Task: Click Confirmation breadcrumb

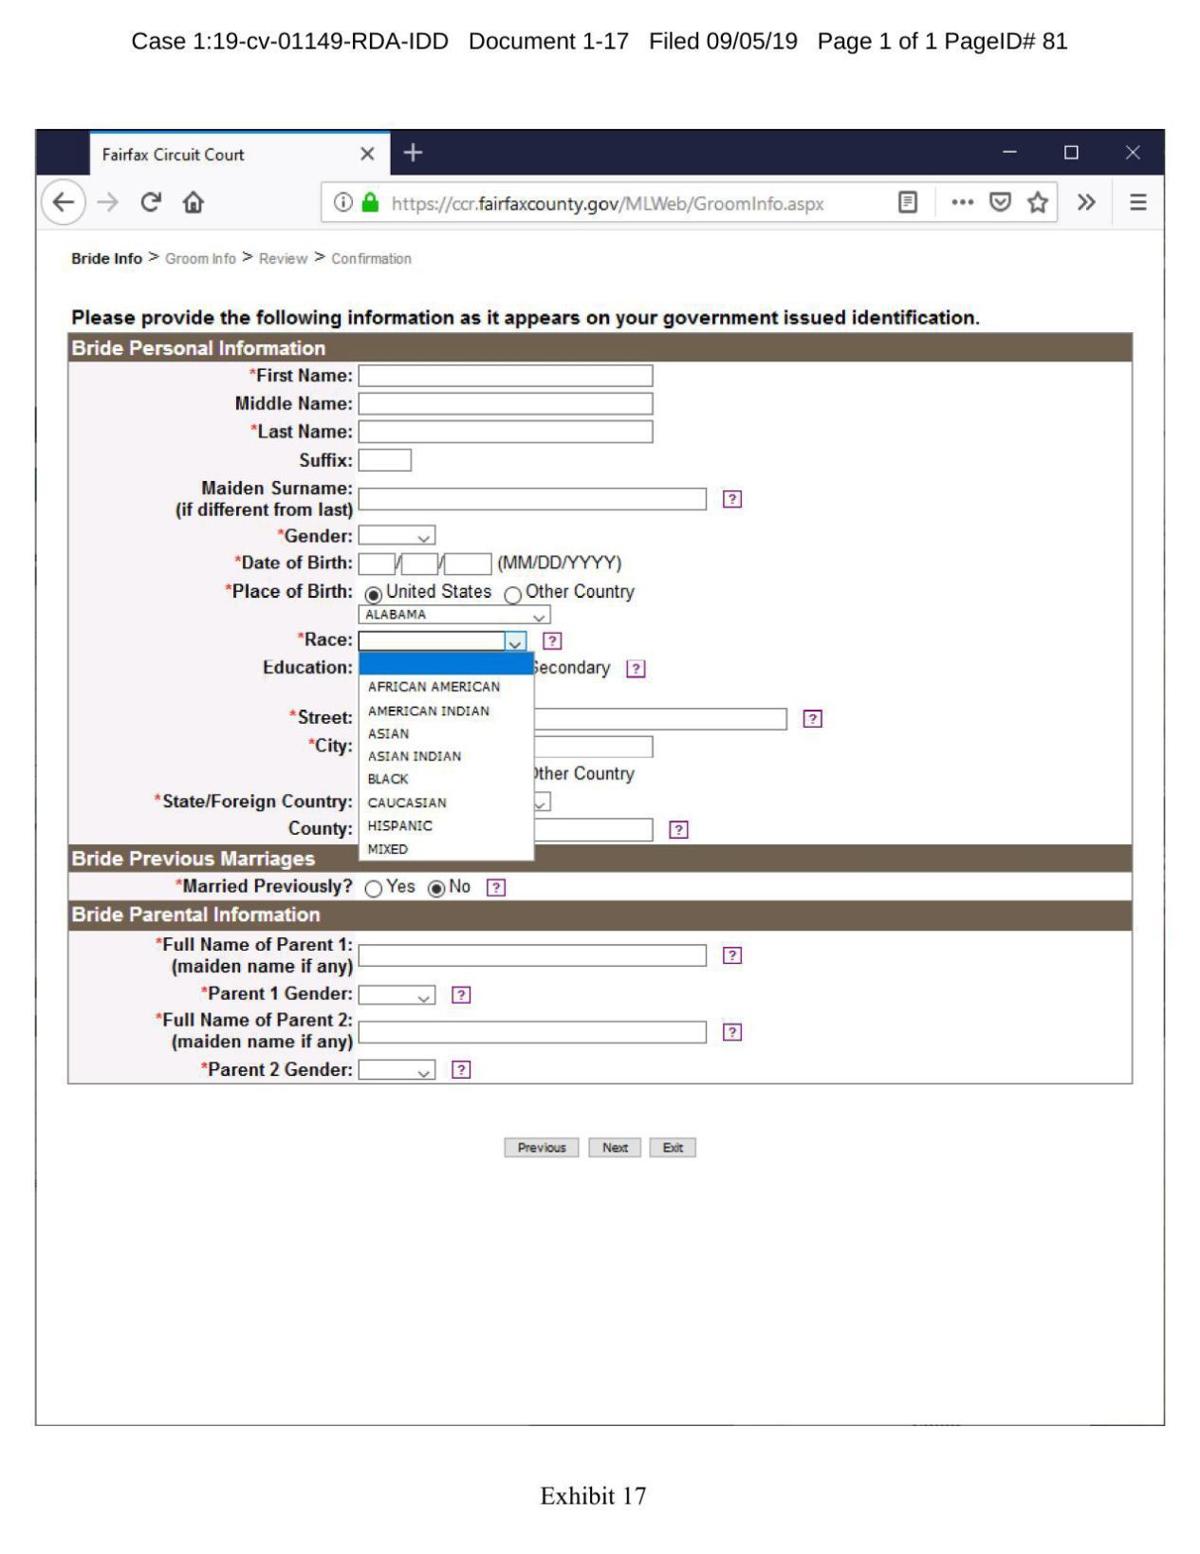Action: (x=371, y=259)
